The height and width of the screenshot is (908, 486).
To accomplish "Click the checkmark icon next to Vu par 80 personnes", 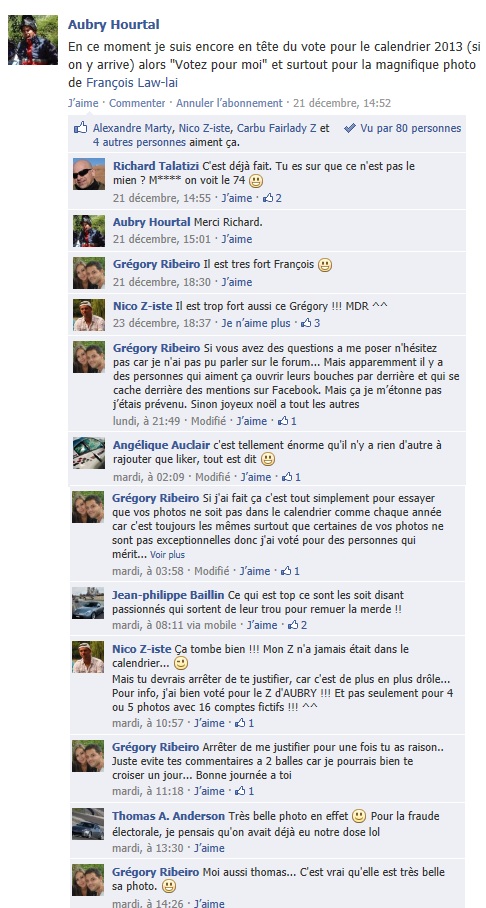I will [x=349, y=129].
